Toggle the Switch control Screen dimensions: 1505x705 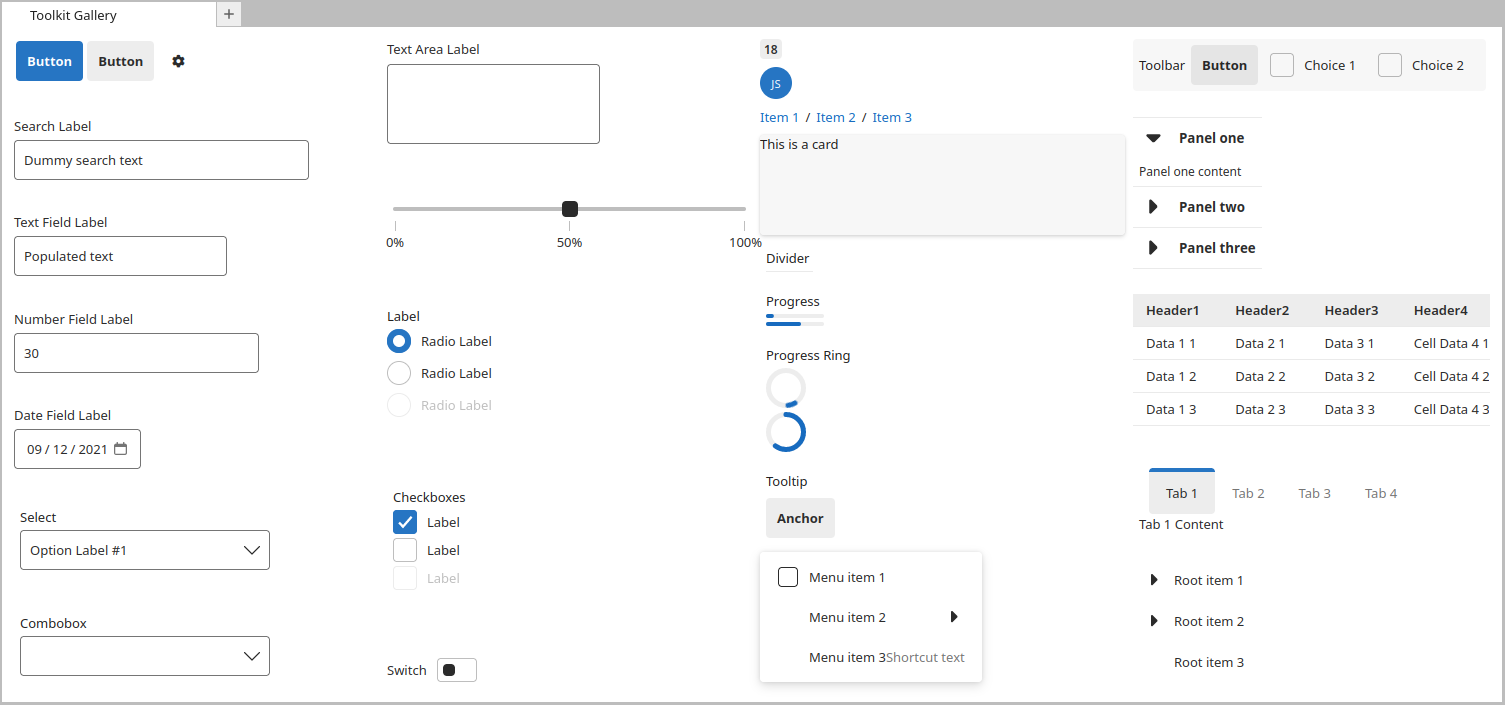pos(457,670)
